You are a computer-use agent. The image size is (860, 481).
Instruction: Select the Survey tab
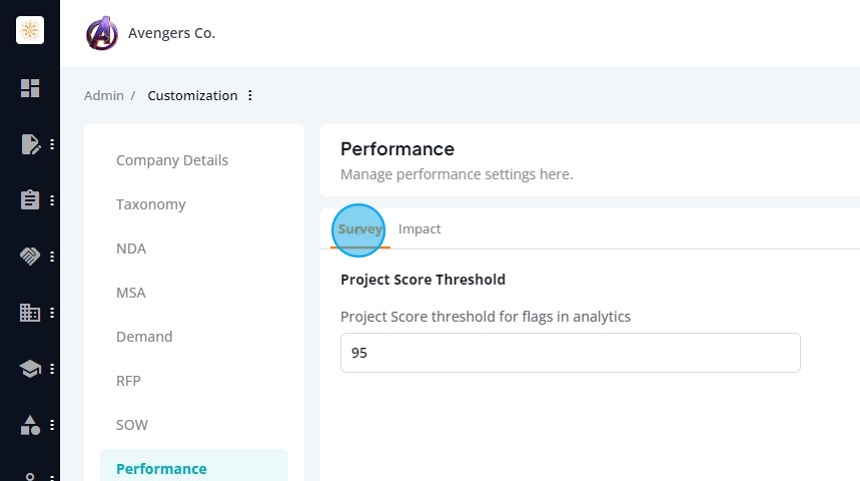click(x=360, y=229)
